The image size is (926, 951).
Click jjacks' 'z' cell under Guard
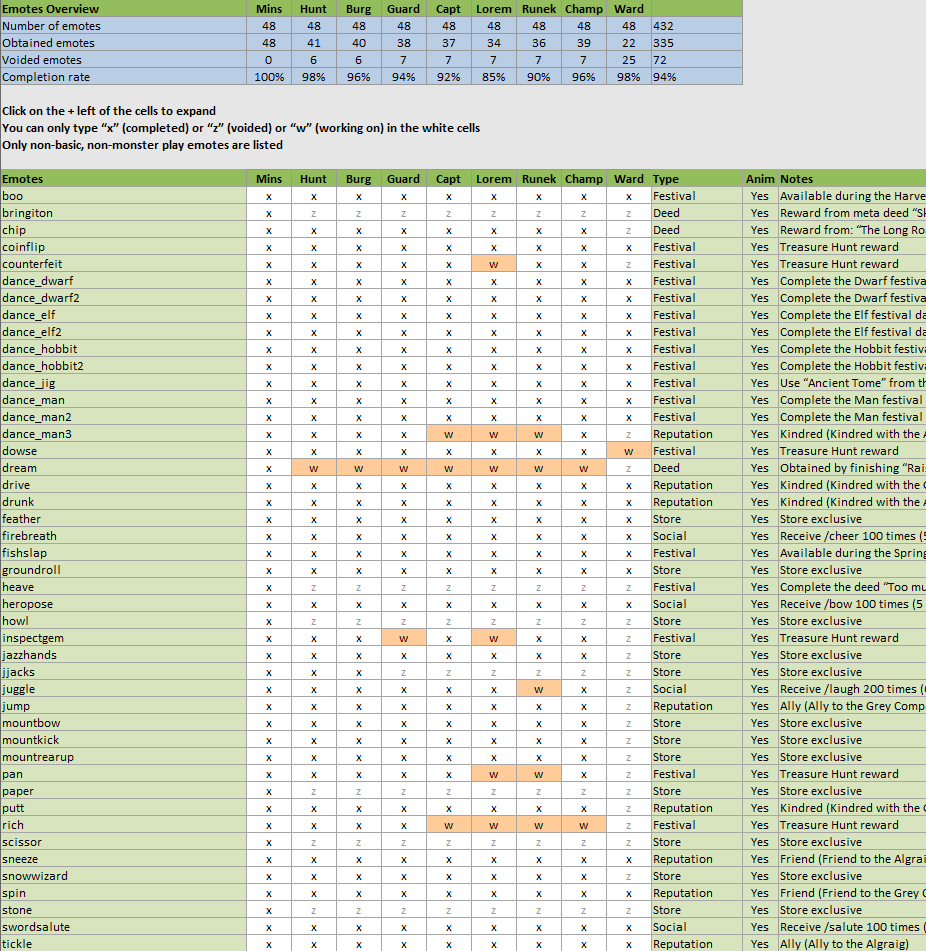point(403,671)
